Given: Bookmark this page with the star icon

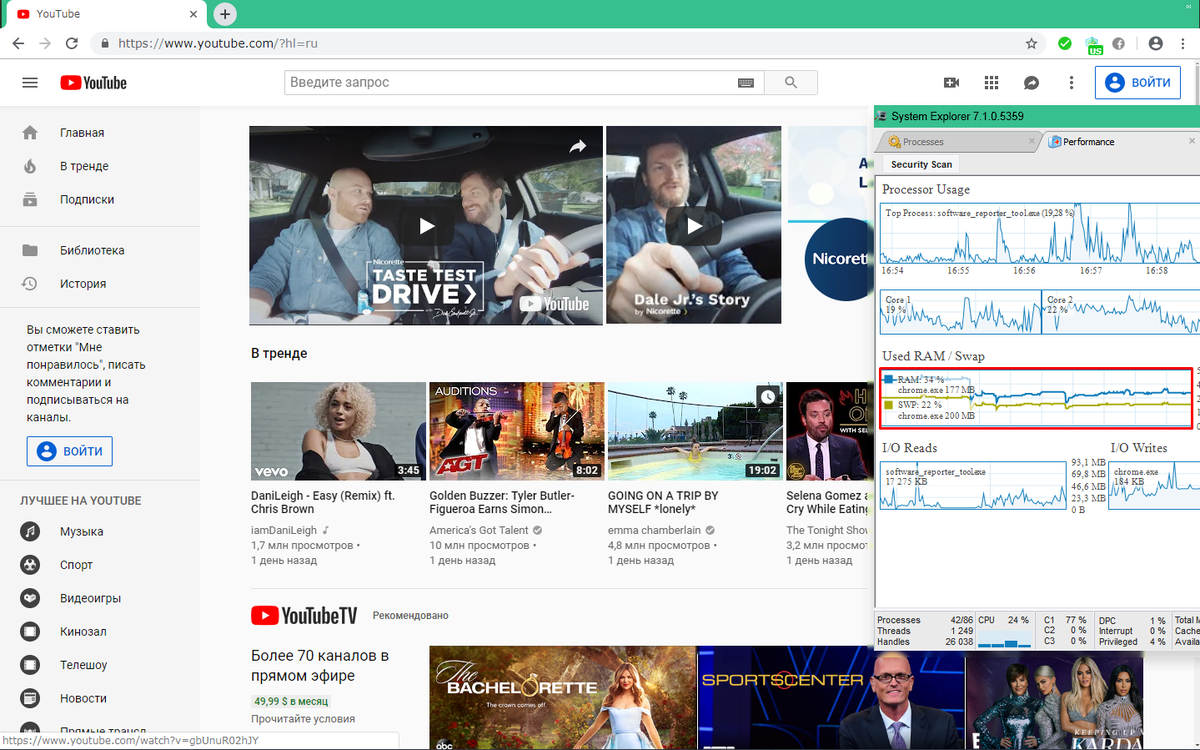Looking at the screenshot, I should point(1031,44).
